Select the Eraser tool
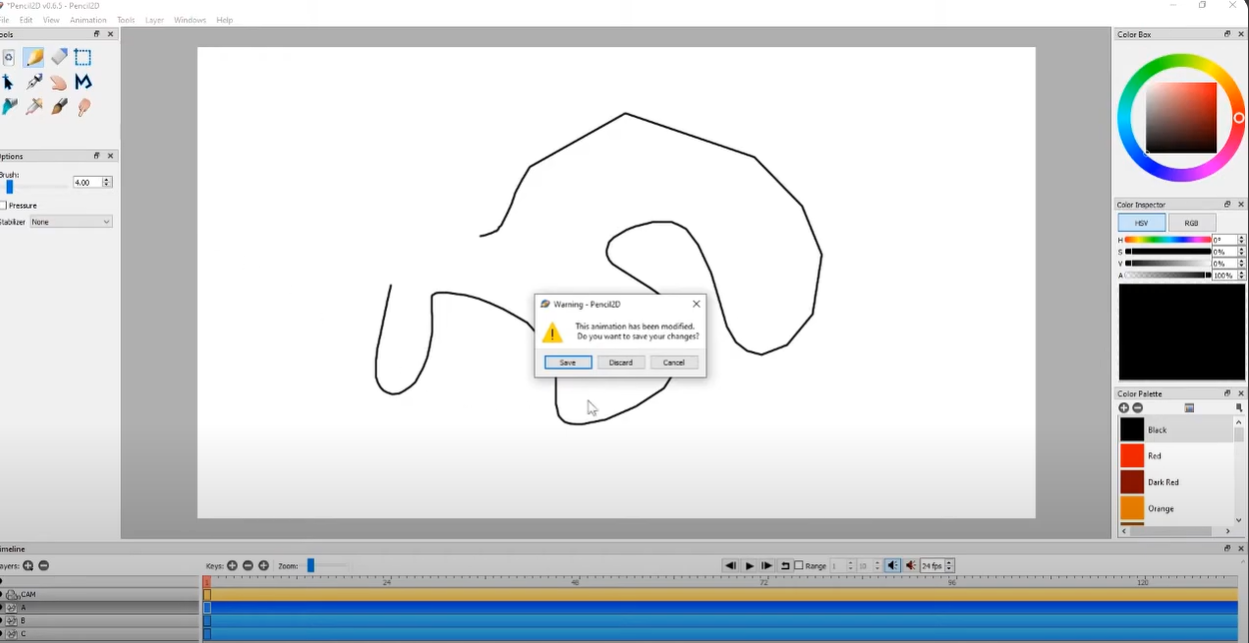1249x643 pixels. coord(58,56)
